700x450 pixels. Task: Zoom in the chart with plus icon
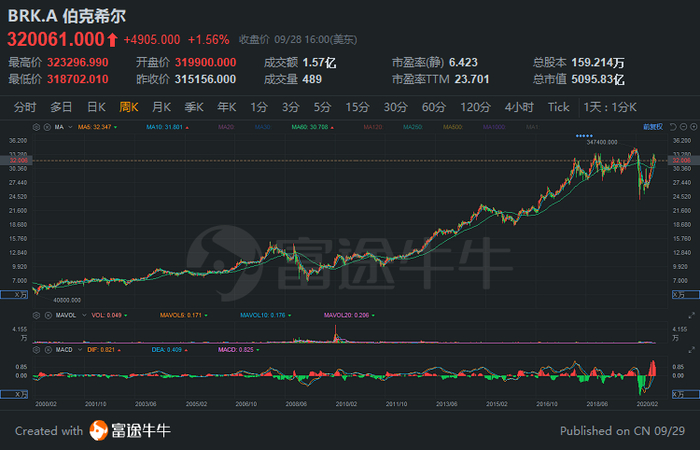(x=693, y=127)
